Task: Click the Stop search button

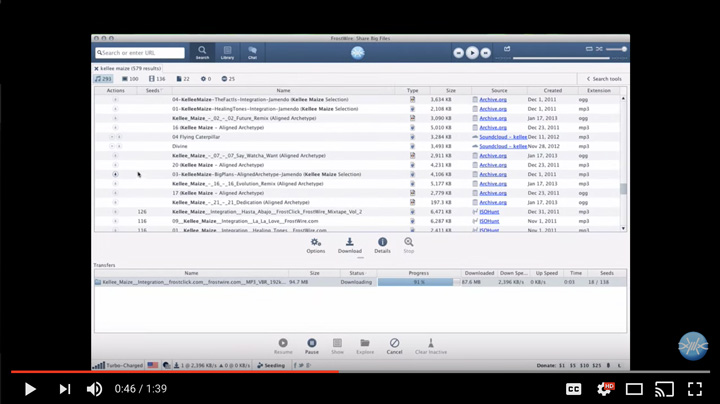Action: coord(409,245)
